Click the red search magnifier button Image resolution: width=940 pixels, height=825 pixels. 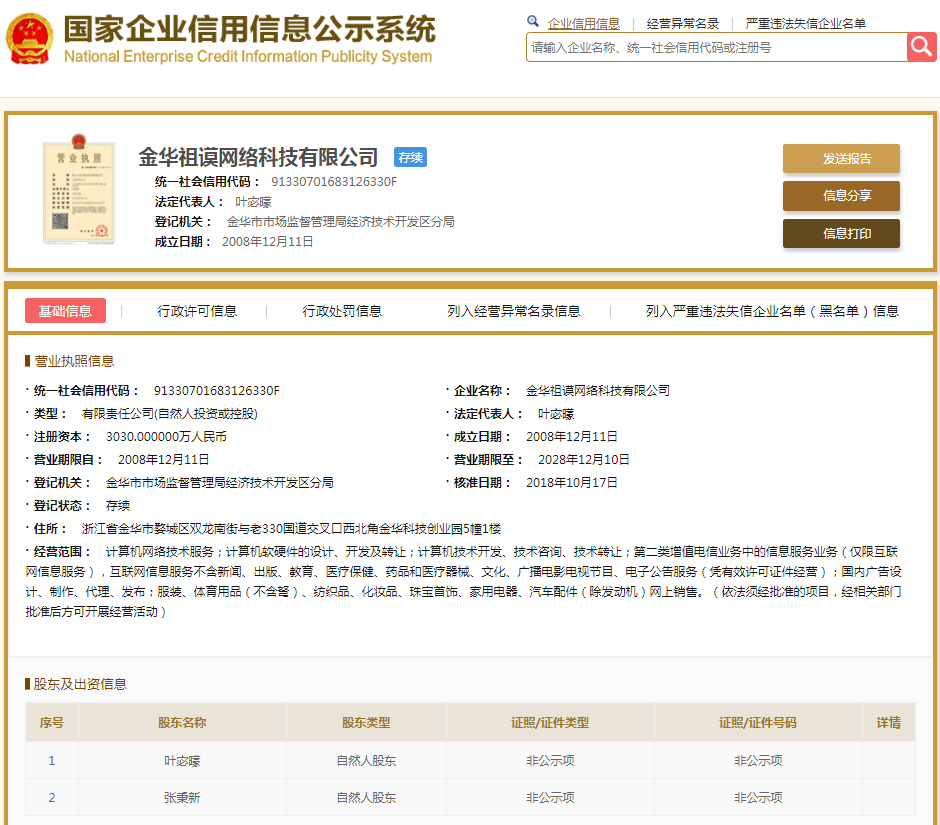921,47
